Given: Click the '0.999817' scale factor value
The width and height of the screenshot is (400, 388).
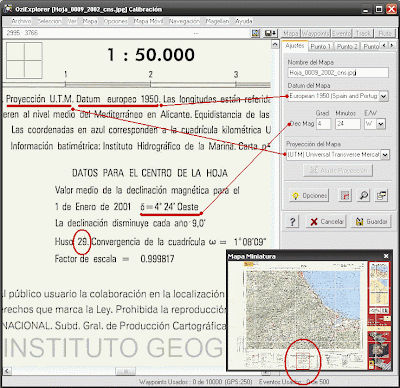Looking at the screenshot, I should coord(157,259).
